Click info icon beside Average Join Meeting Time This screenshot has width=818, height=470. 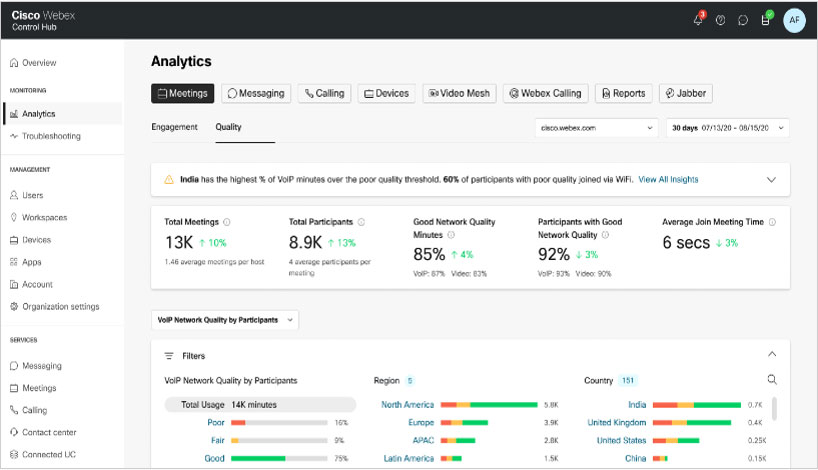(x=772, y=222)
